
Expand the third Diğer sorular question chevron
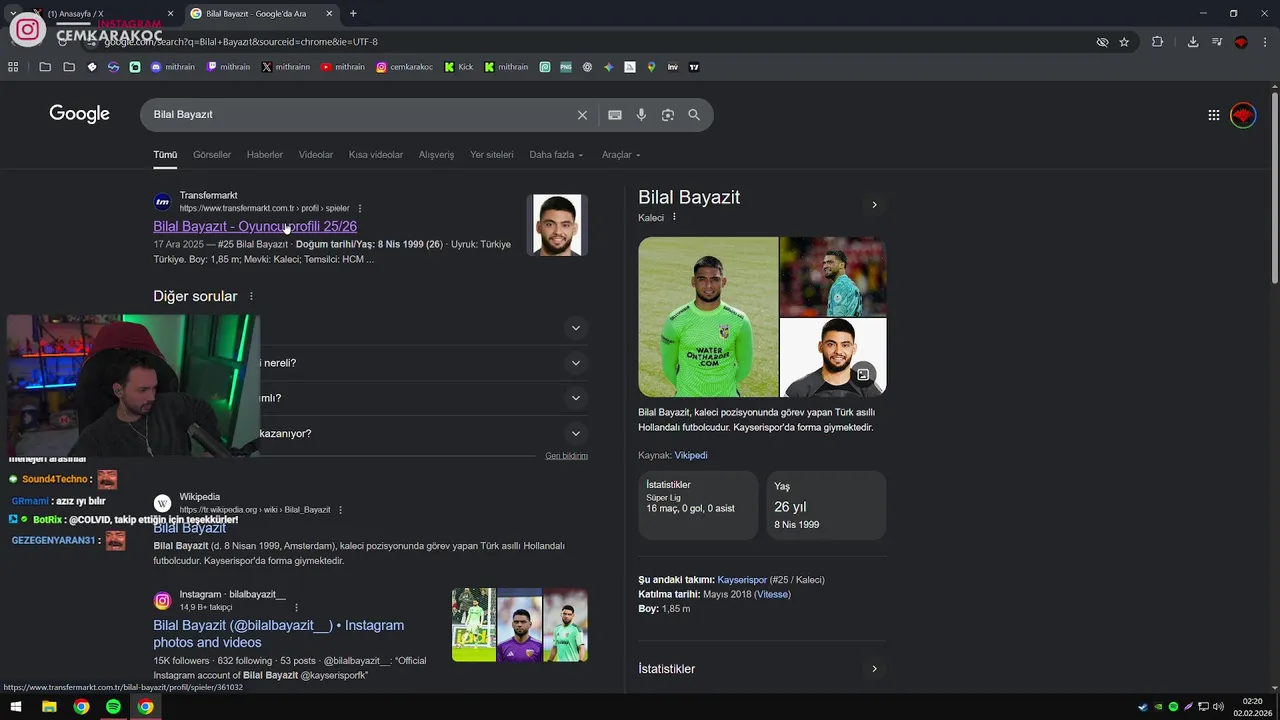[x=575, y=398]
